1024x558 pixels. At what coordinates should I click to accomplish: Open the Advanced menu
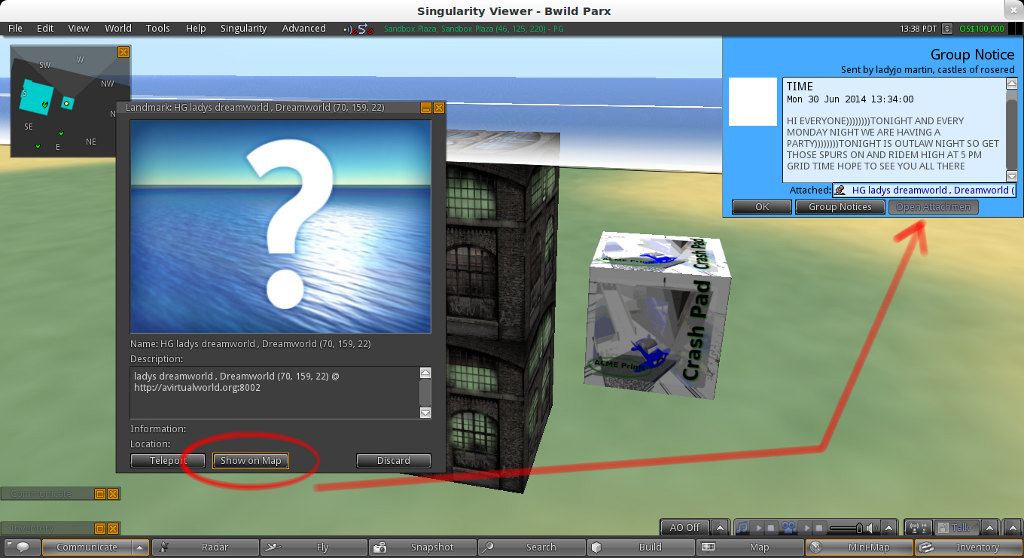[x=304, y=28]
